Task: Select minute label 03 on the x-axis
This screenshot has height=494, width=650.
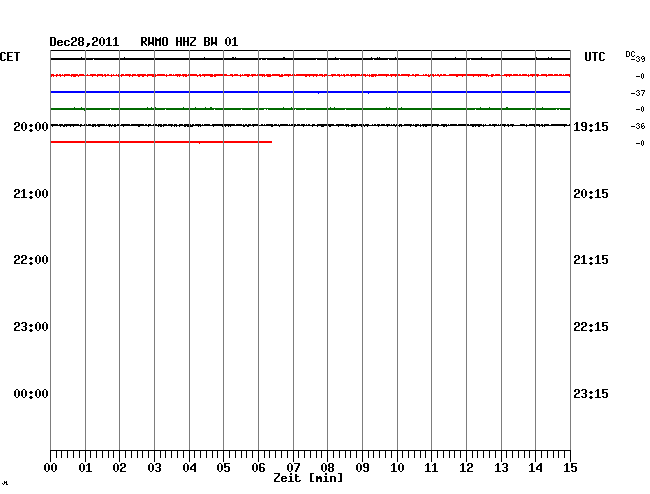Action: [x=154, y=468]
